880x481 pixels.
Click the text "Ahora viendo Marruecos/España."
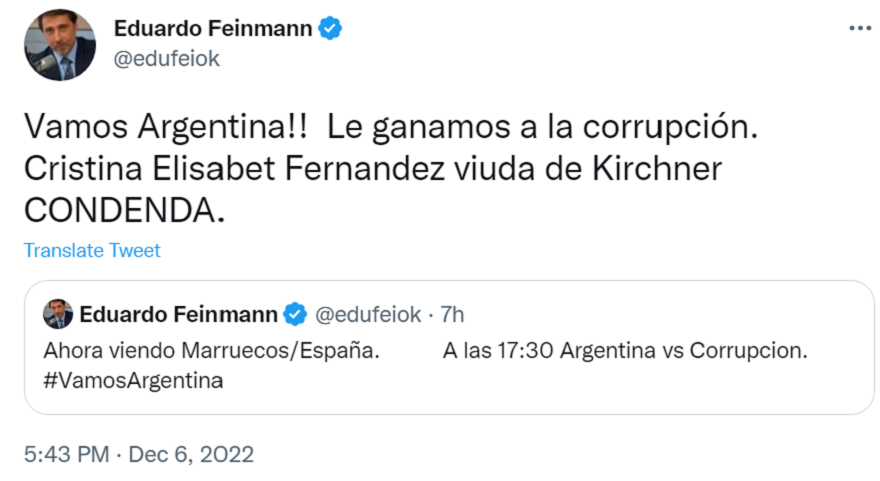tap(211, 352)
